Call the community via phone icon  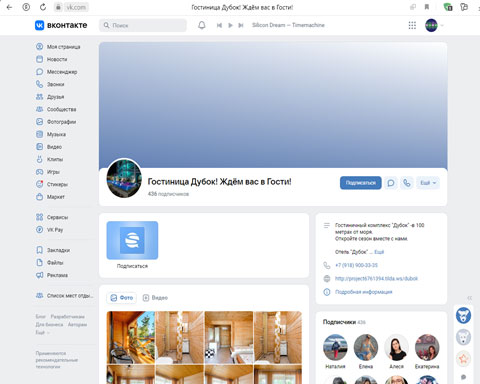[407, 183]
